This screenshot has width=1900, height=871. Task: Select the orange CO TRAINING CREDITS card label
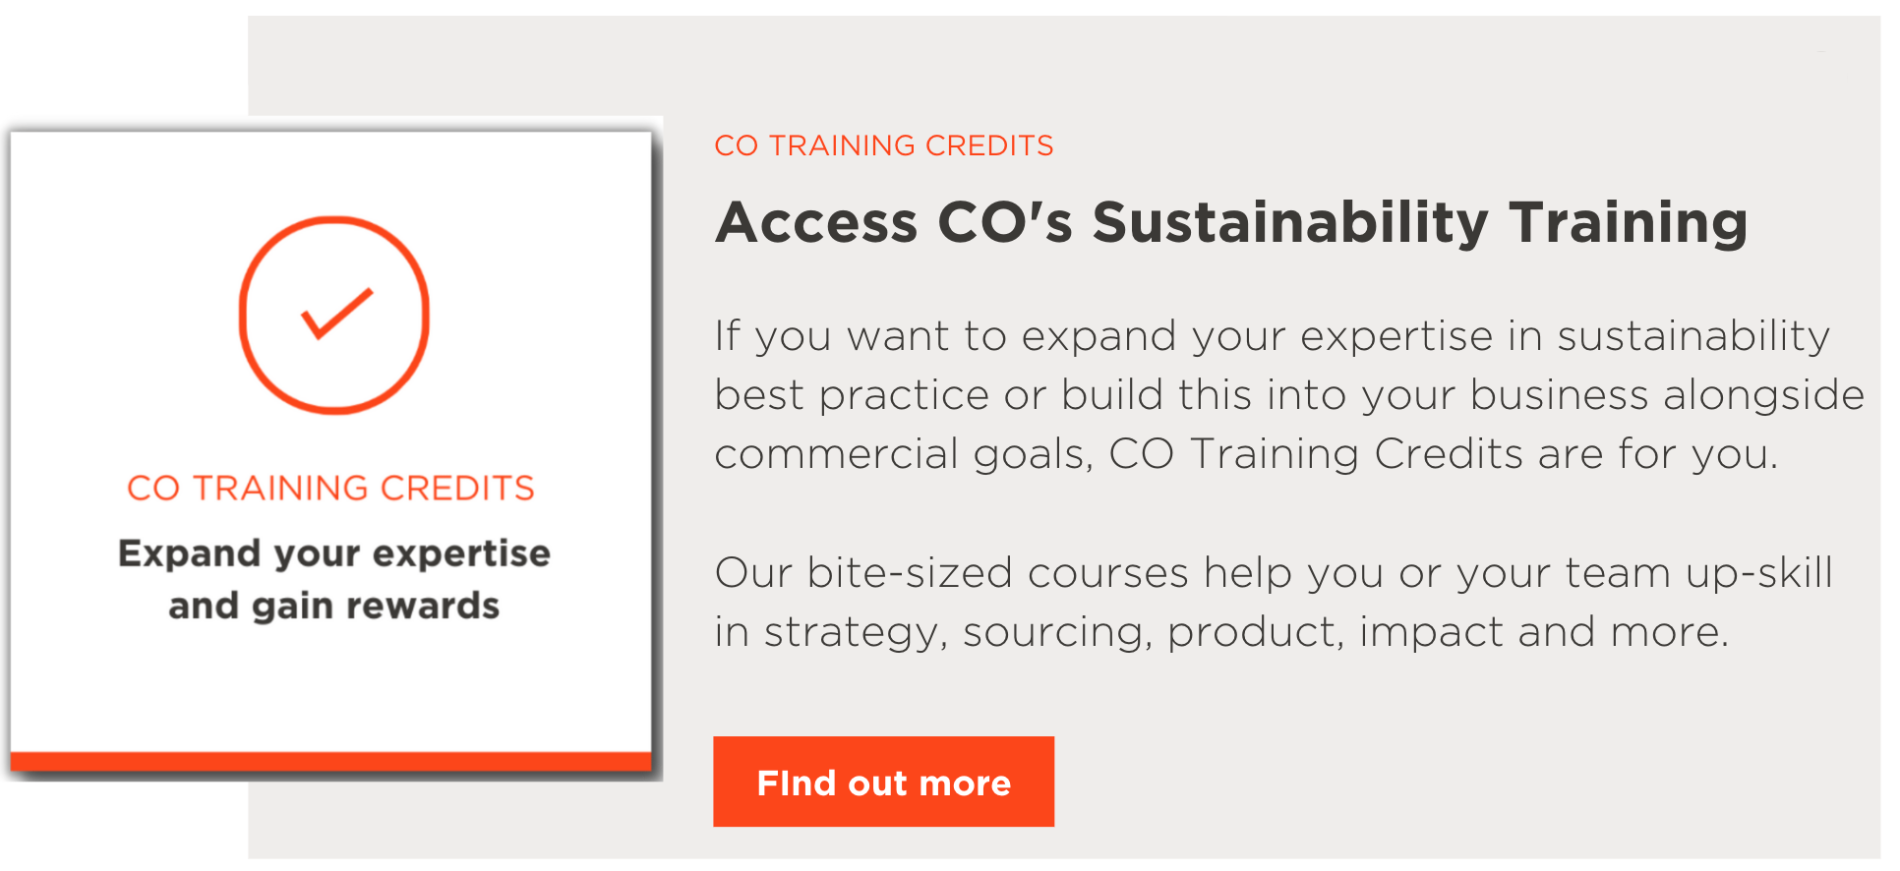click(x=331, y=488)
